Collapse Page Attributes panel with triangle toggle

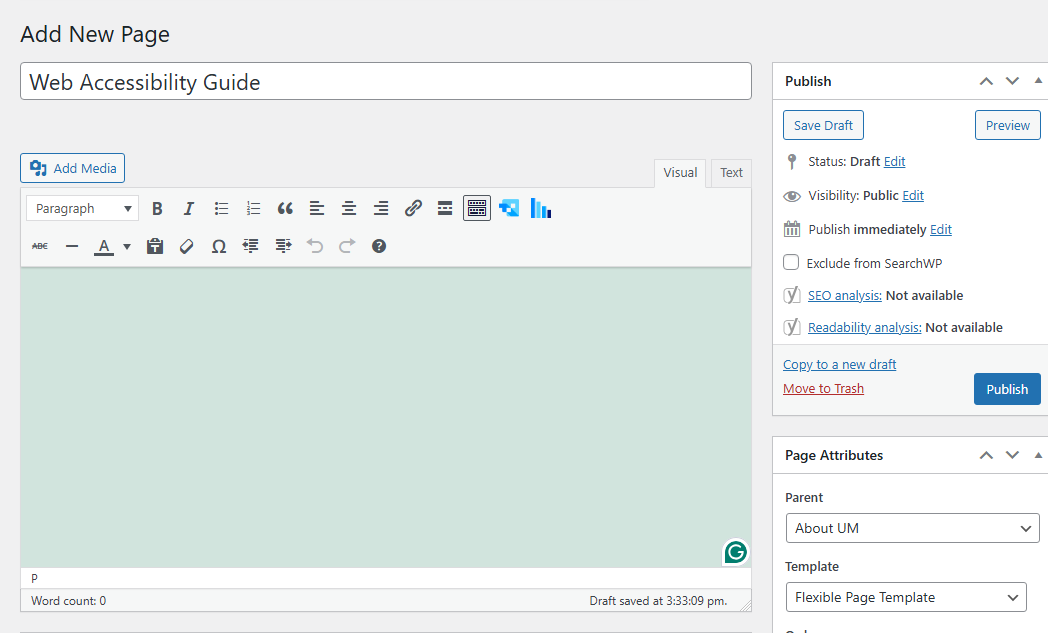(1038, 455)
